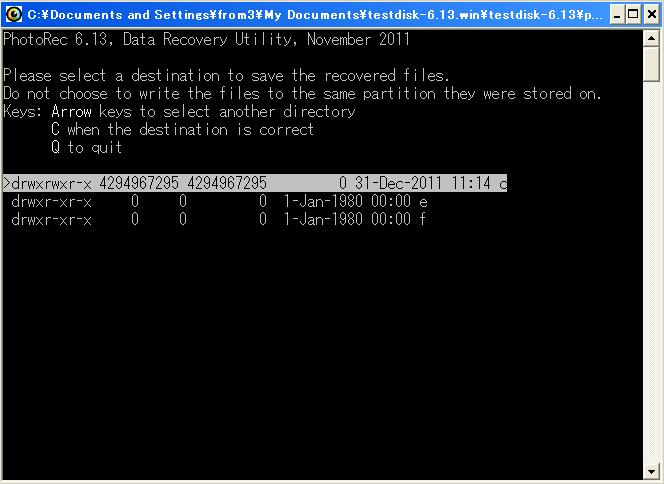The image size is (664, 484).
Task: Click the PhotoRec title bar icon
Action: pyautogui.click(x=14, y=14)
